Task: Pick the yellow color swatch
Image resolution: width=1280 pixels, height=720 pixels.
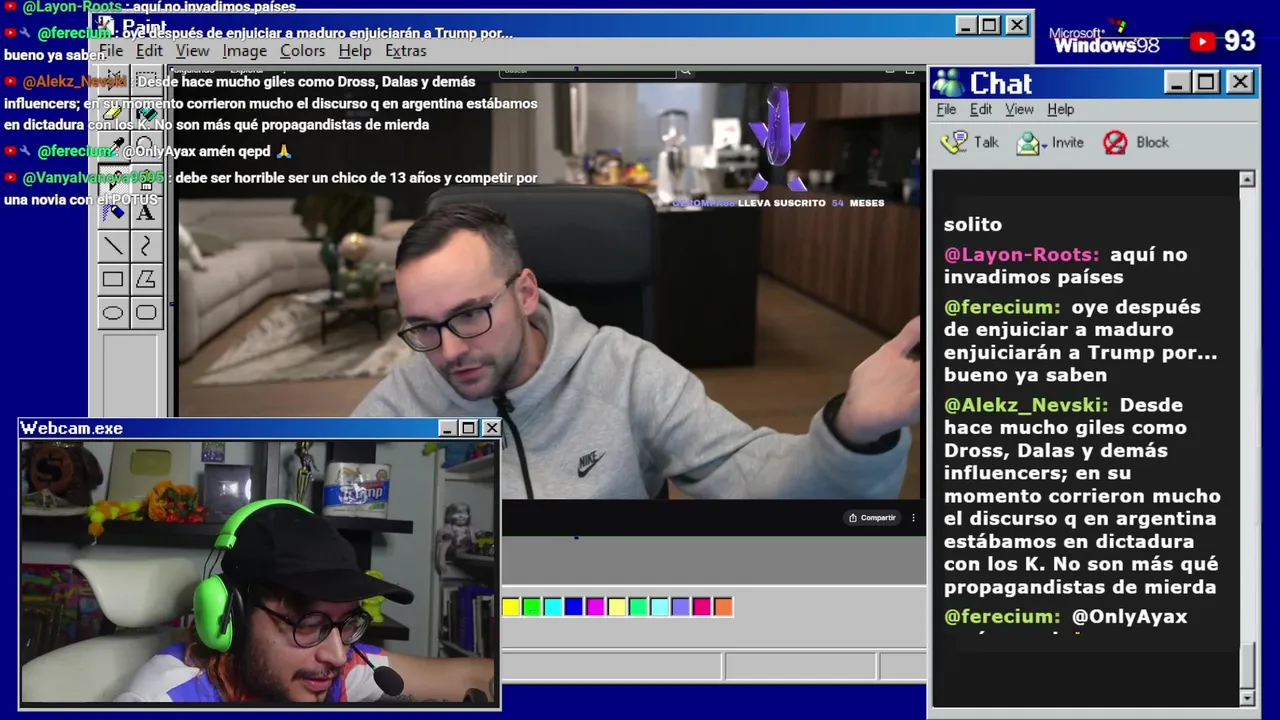Action: click(511, 606)
